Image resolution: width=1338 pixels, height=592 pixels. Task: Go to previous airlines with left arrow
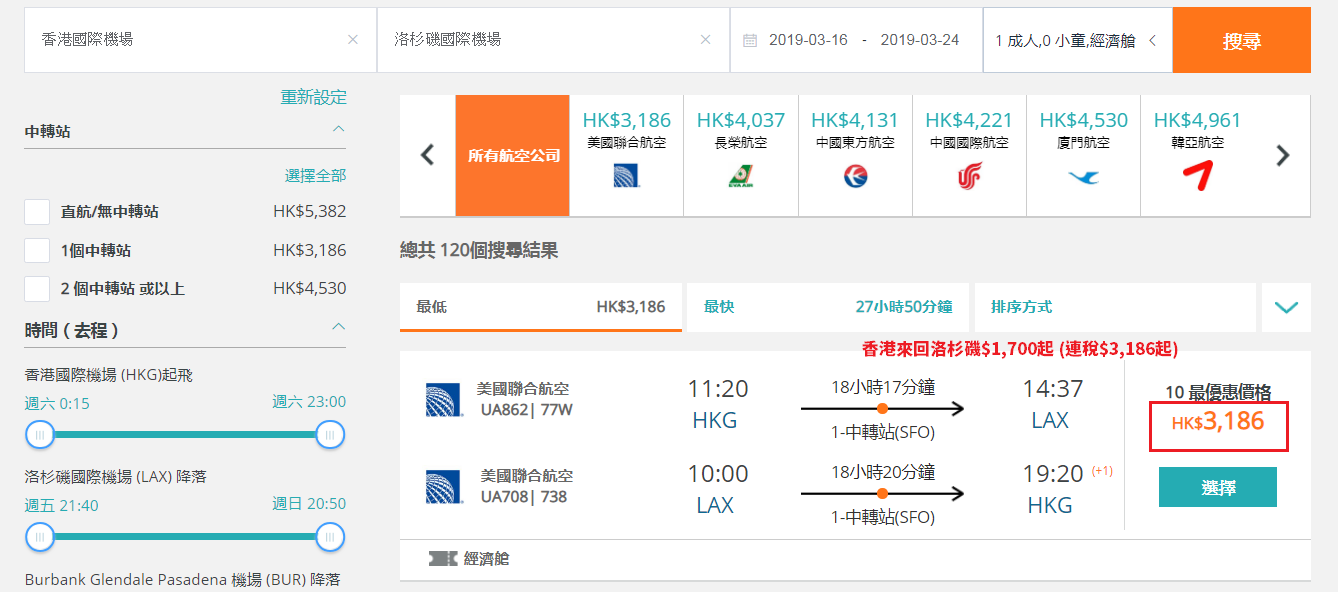tap(427, 156)
